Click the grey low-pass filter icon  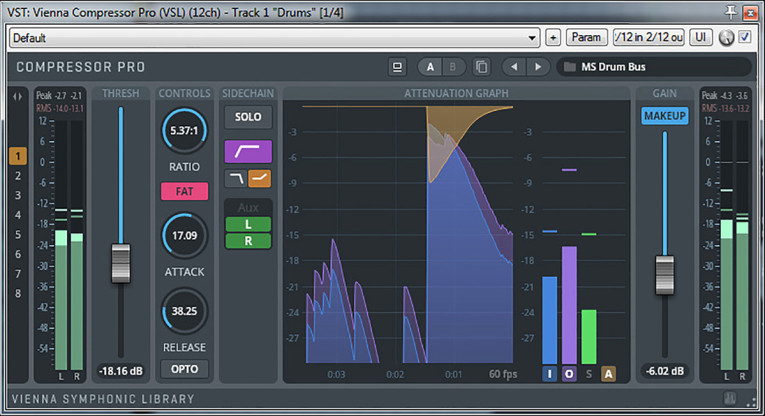[236, 178]
